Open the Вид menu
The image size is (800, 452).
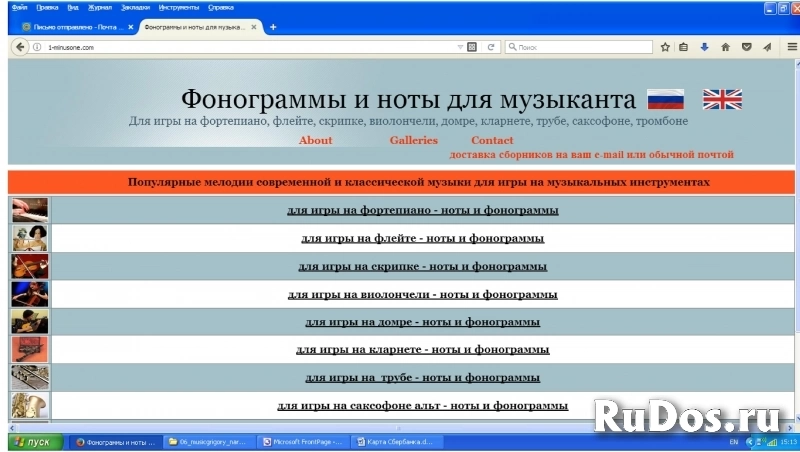pyautogui.click(x=73, y=8)
